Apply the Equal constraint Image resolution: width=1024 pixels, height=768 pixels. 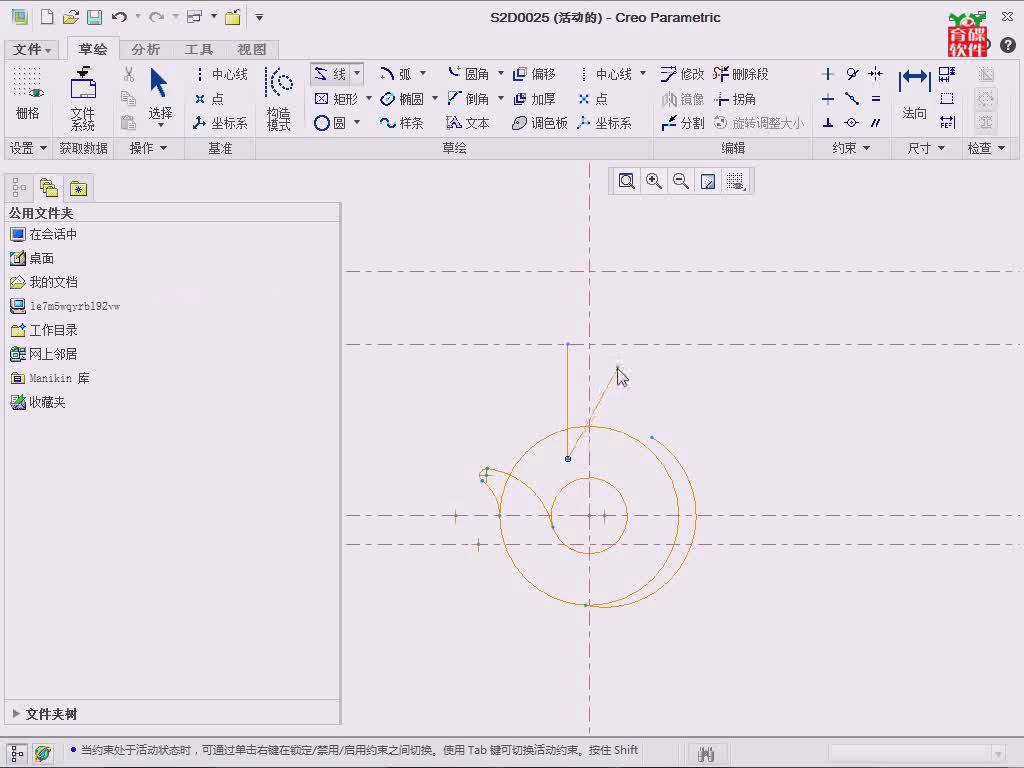876,99
